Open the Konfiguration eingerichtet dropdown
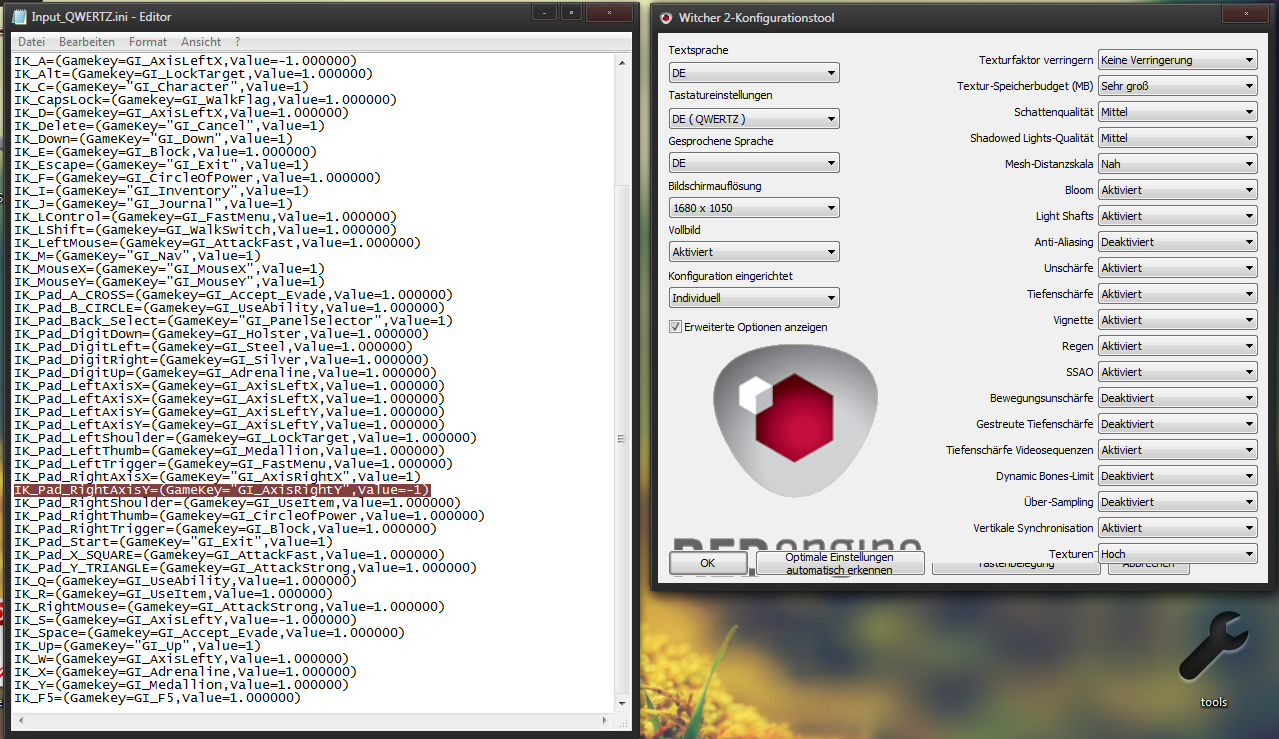 754,297
